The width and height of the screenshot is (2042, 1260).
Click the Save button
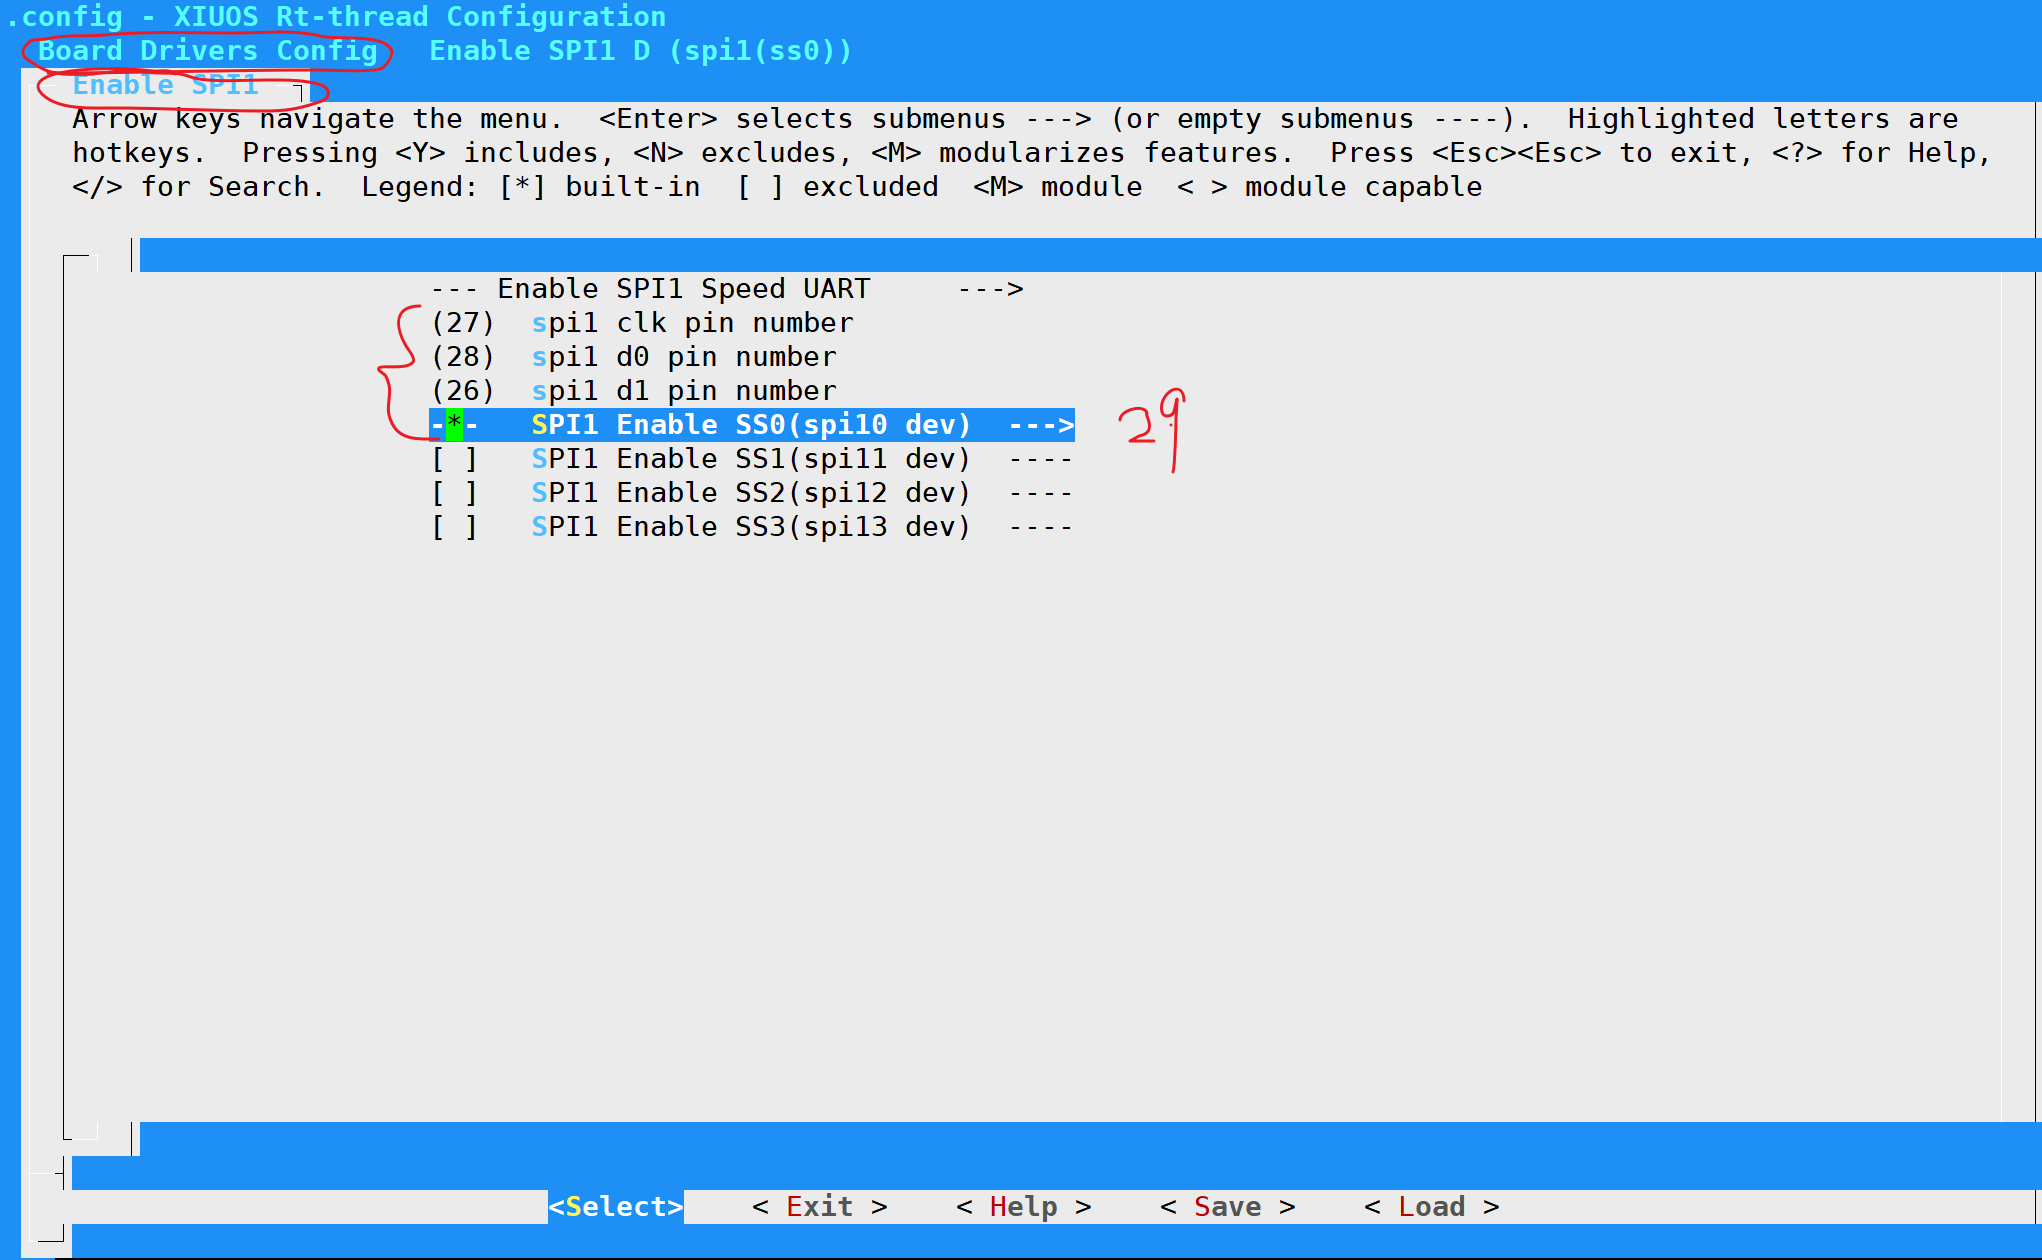coord(1228,1207)
